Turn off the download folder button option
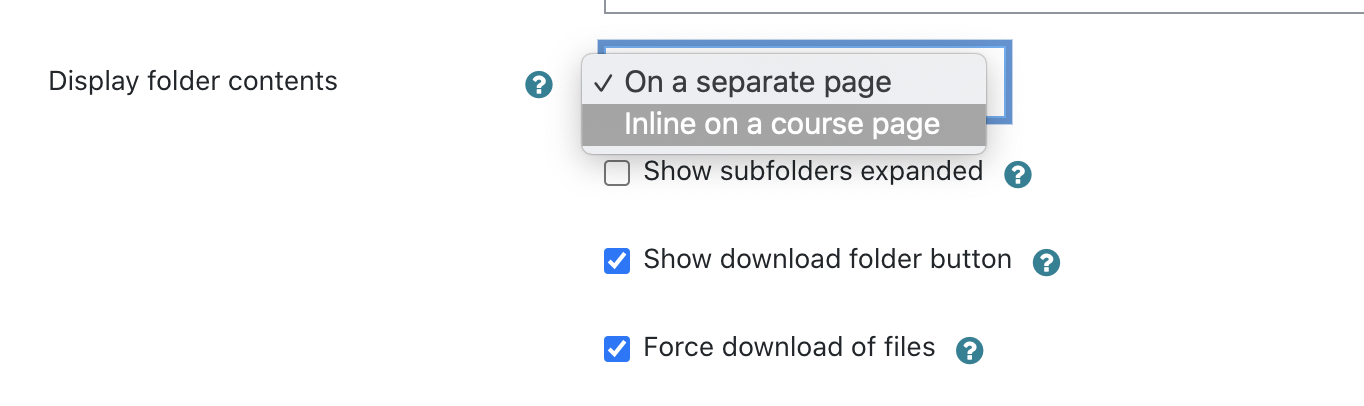Viewport: 1364px width, 406px height. 617,261
